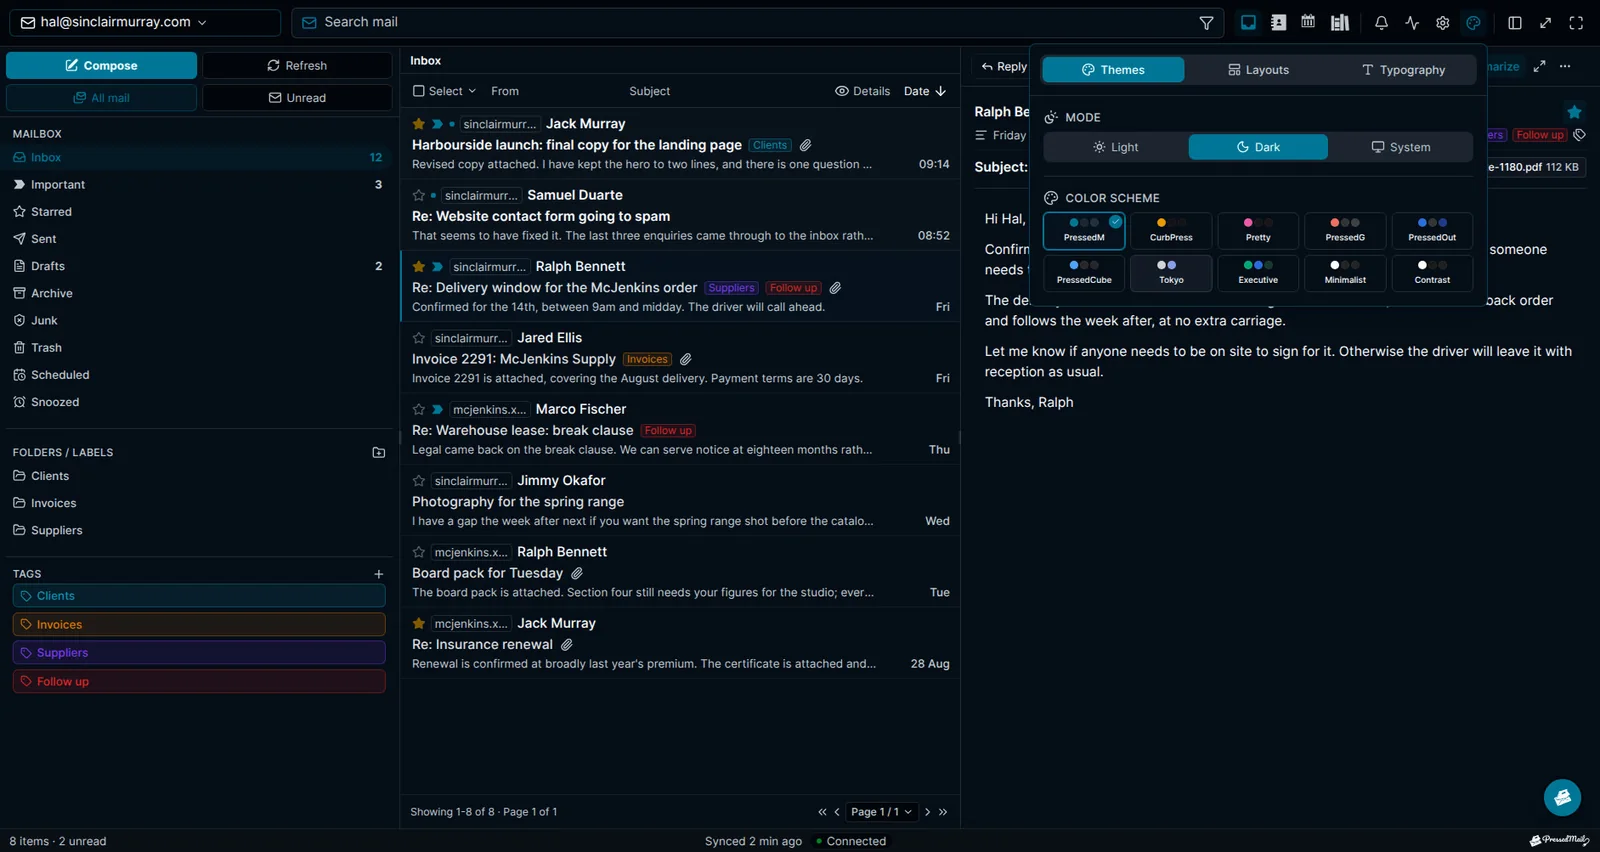
Task: Open the Important mailbox folder
Action: tap(198, 185)
